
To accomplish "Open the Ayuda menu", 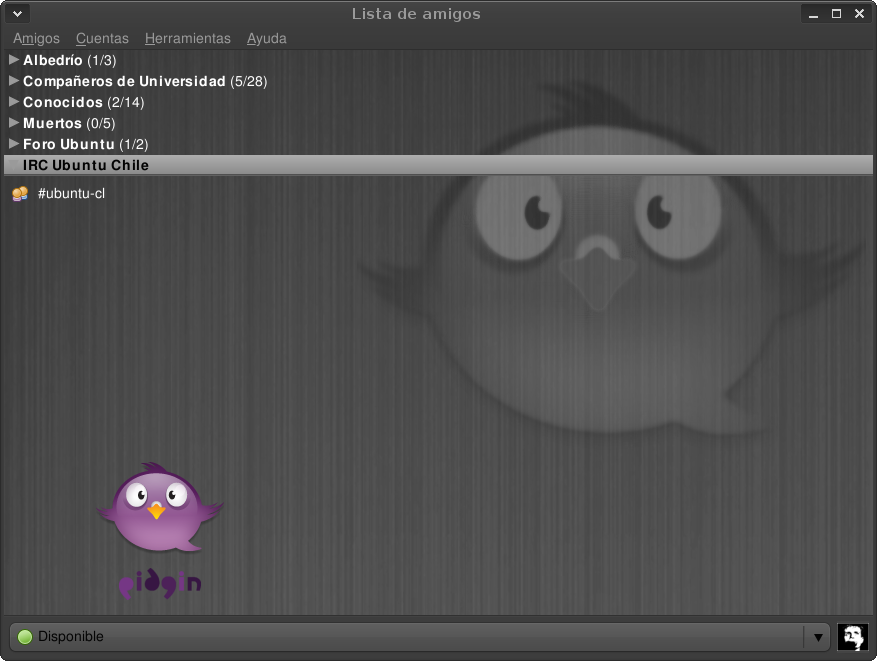I will 267,38.
